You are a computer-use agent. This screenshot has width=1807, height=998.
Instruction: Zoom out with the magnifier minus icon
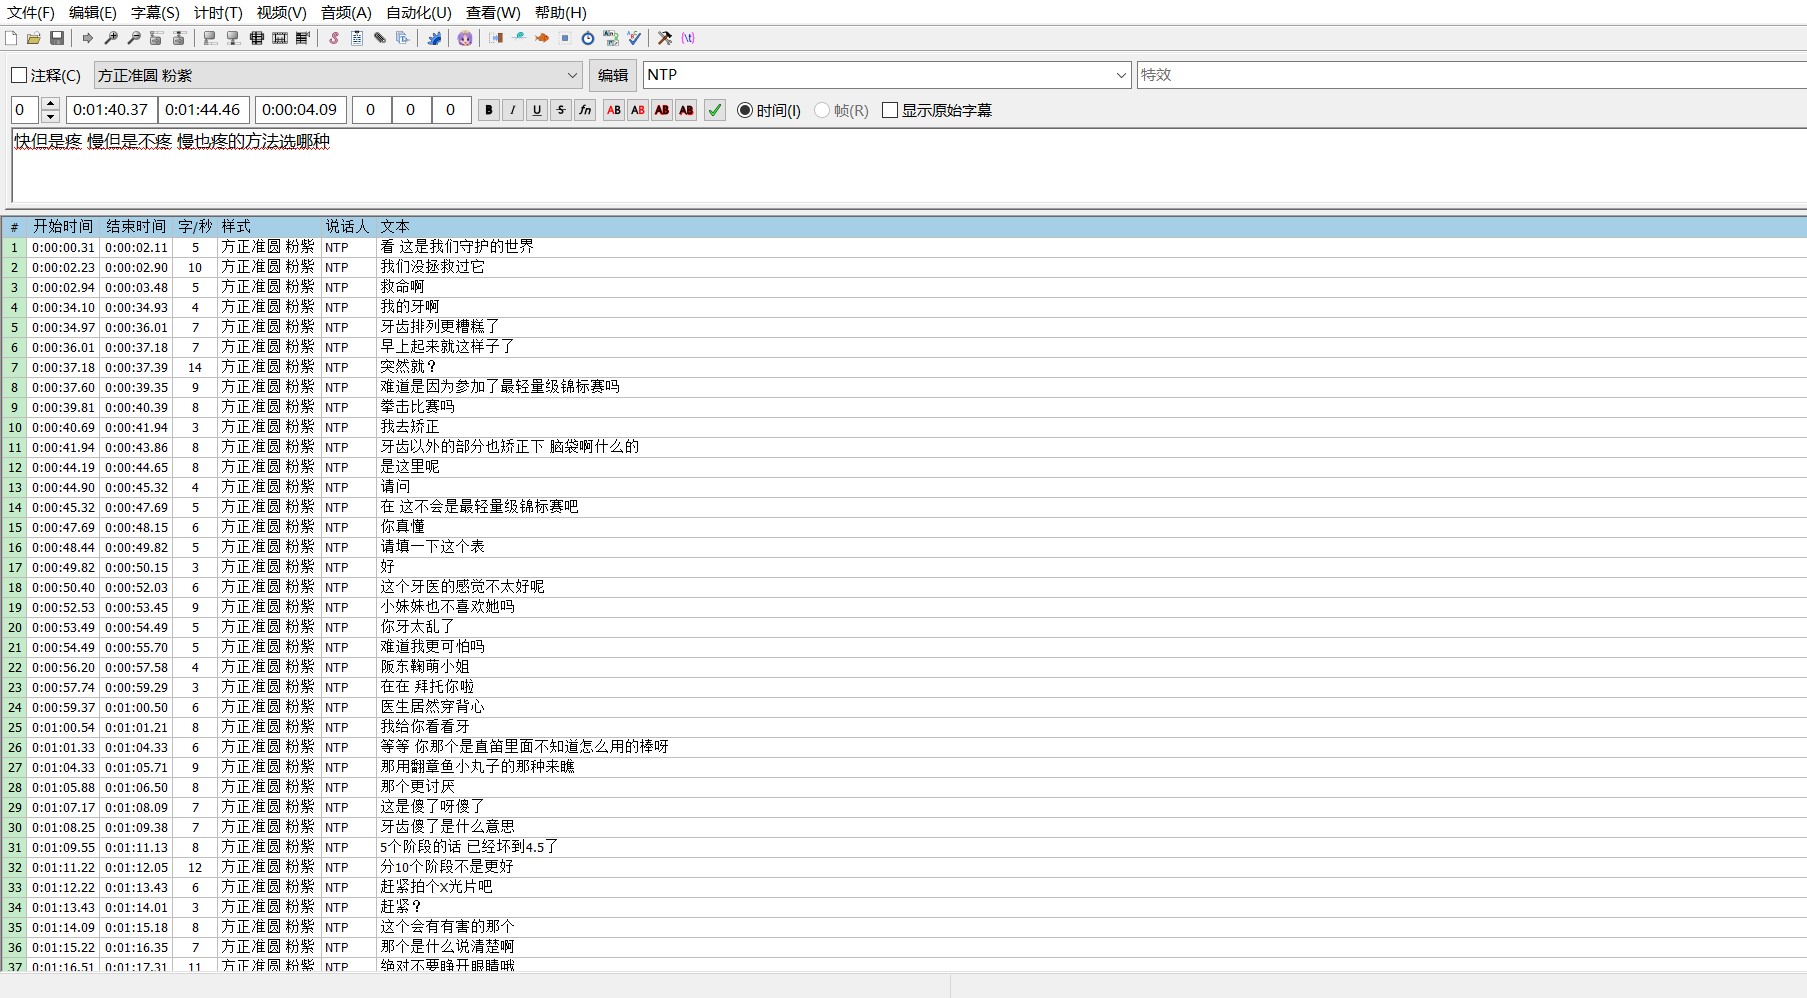pyautogui.click(x=134, y=38)
